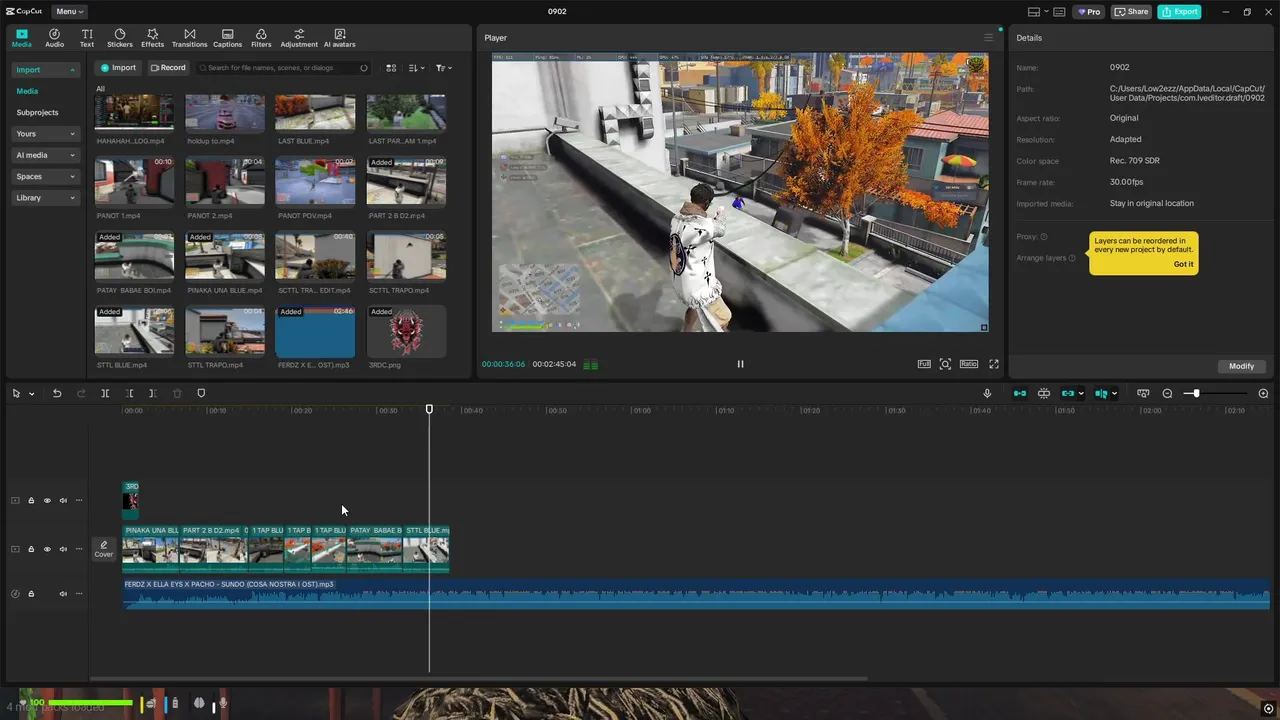
Task: Open the Filters panel icon
Action: (x=261, y=38)
